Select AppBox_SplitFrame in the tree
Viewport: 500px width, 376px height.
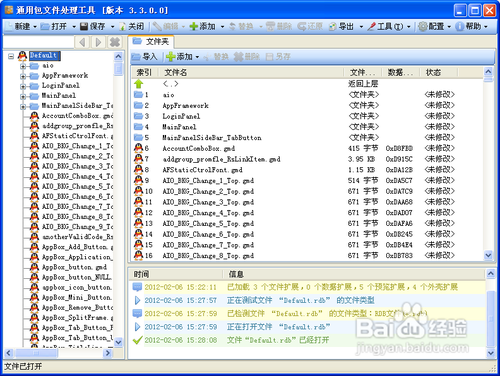[77, 318]
